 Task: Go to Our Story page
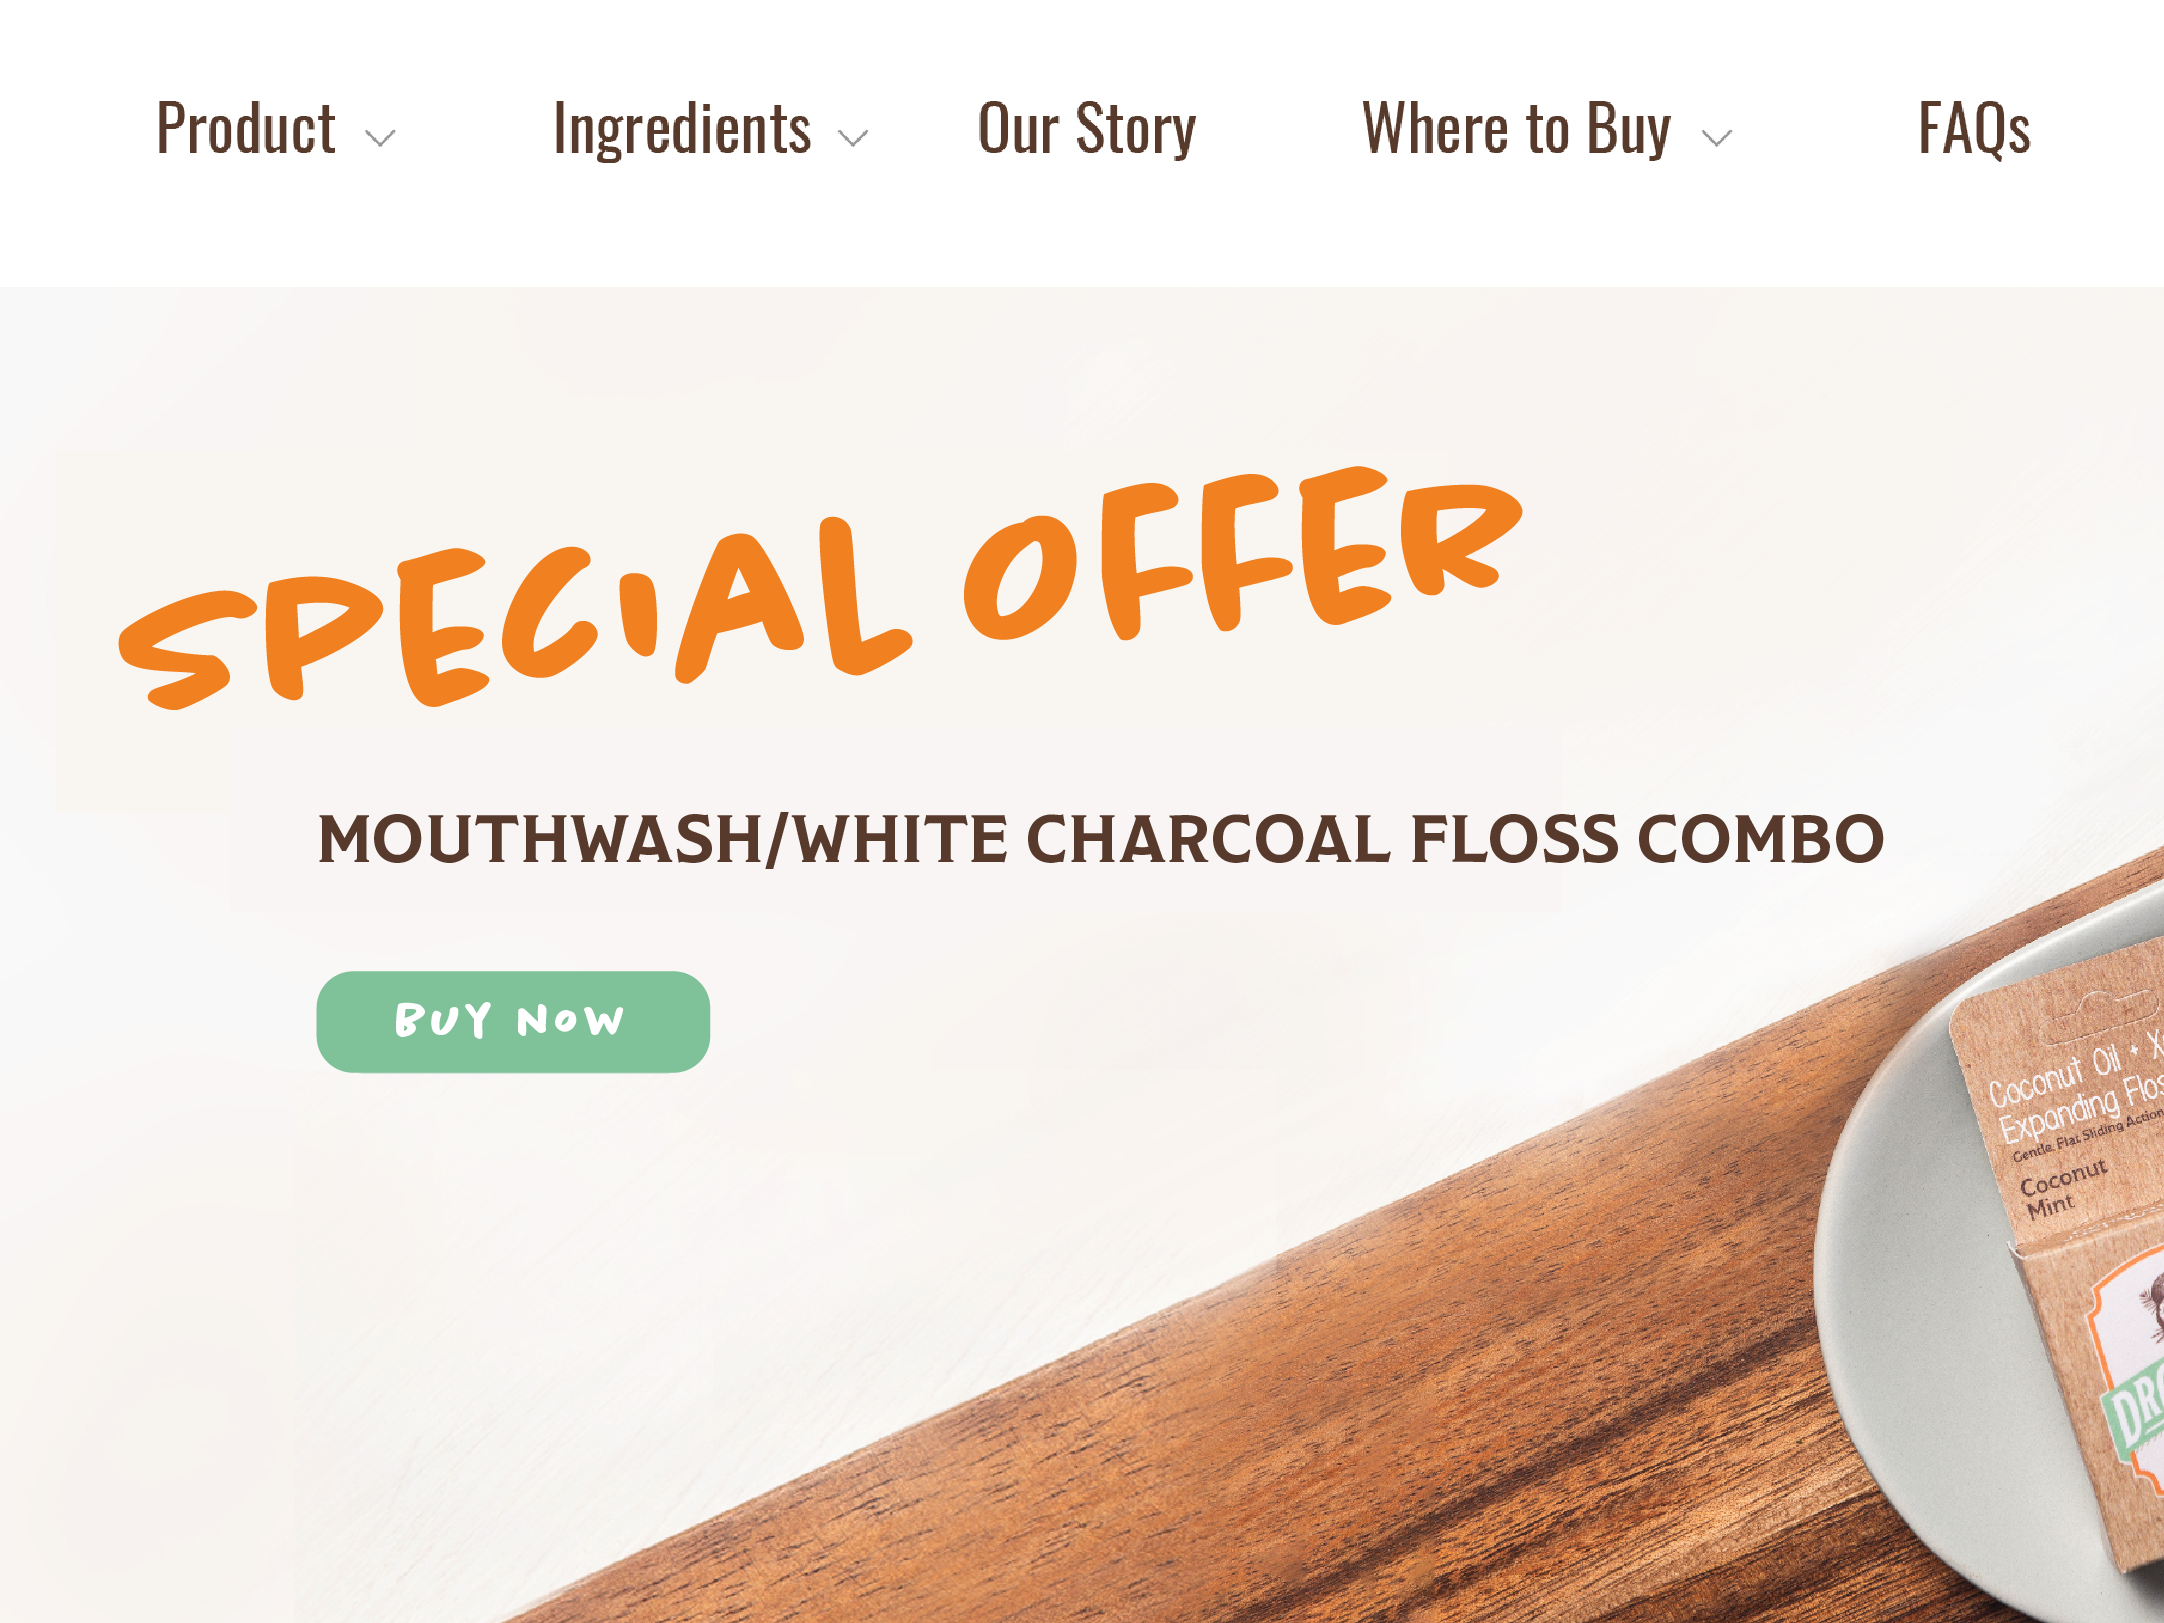[x=1087, y=130]
